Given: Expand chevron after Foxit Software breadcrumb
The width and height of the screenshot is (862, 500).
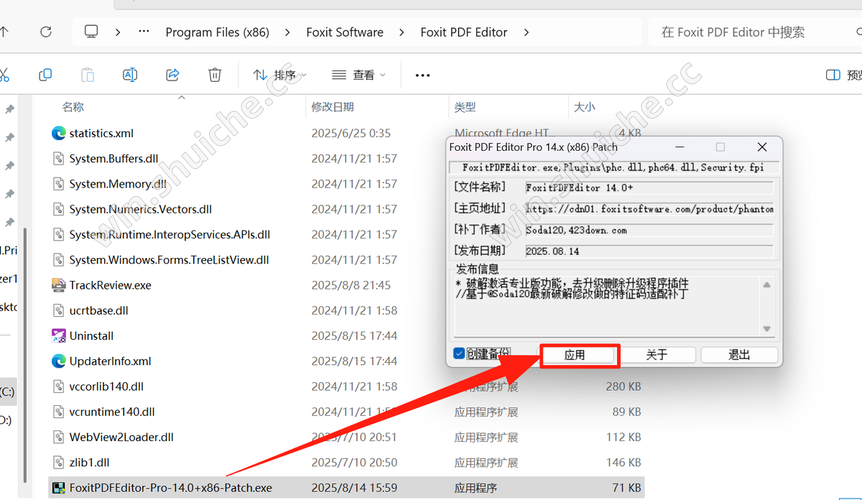Looking at the screenshot, I should pyautogui.click(x=402, y=32).
